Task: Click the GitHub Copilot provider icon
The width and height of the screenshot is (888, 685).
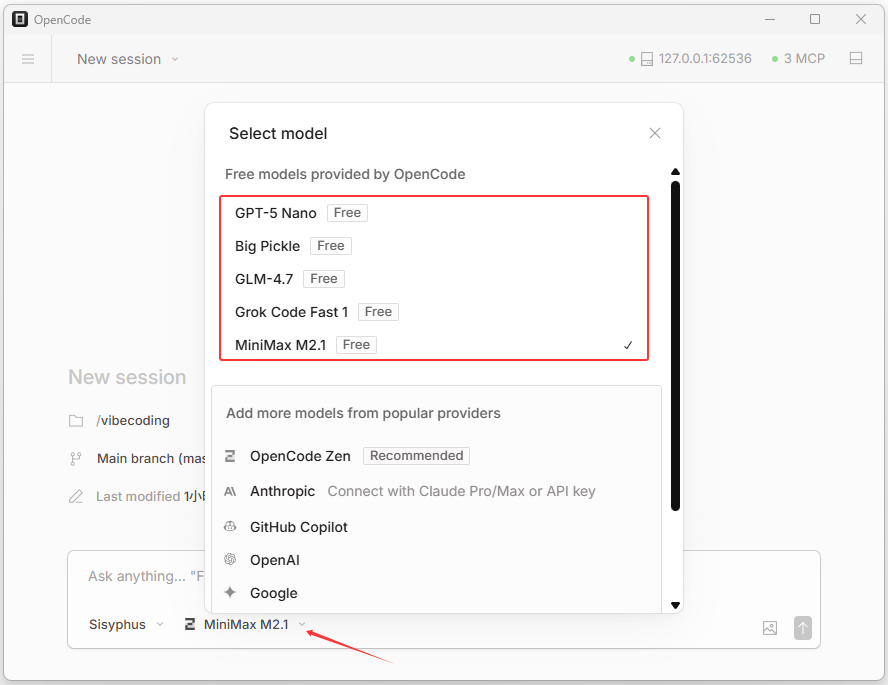Action: pos(230,527)
